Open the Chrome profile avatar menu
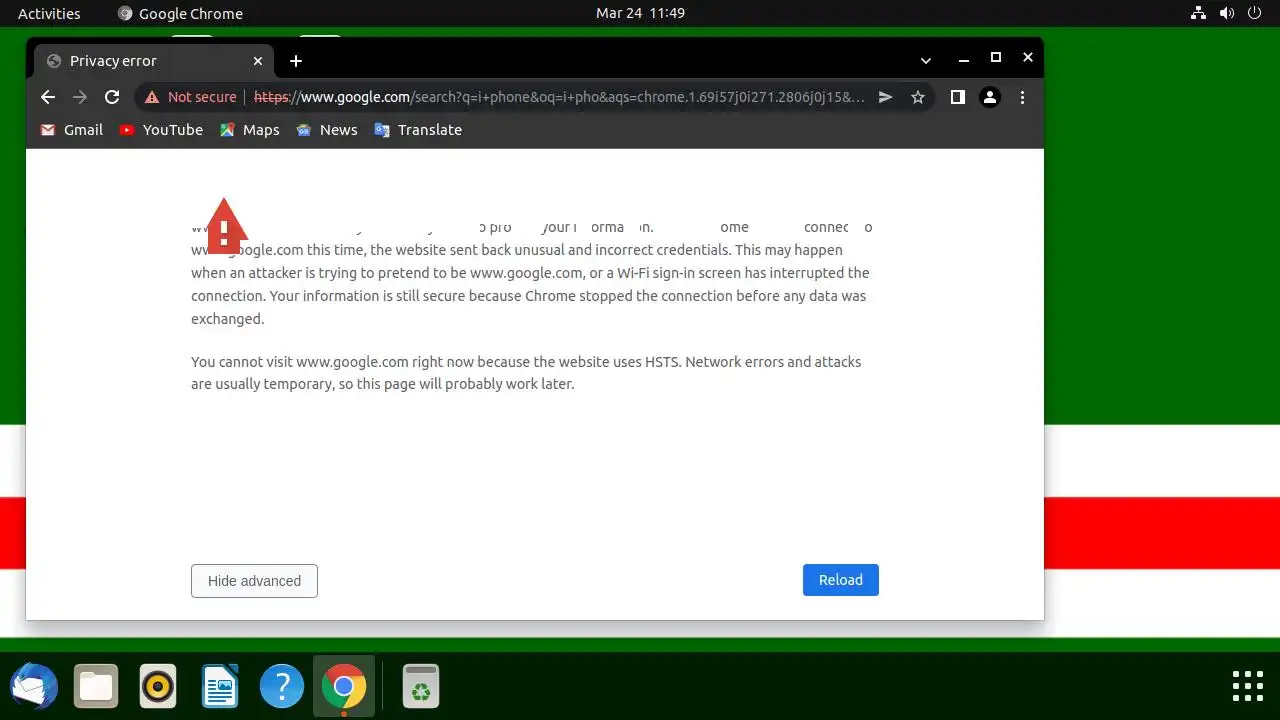This screenshot has height=720, width=1280. point(990,97)
